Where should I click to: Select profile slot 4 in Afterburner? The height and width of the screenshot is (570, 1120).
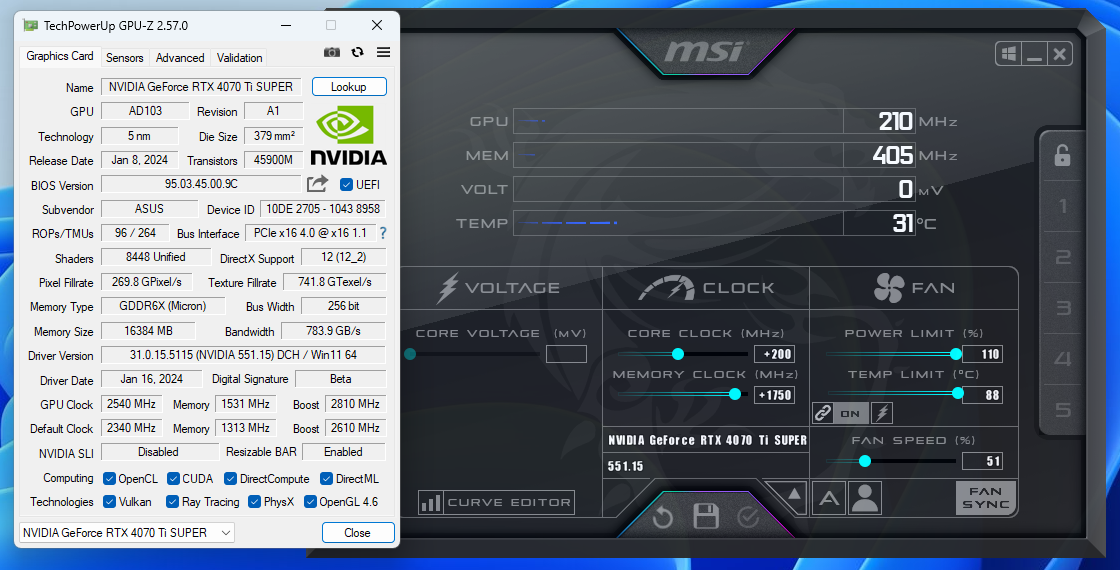click(x=1063, y=359)
